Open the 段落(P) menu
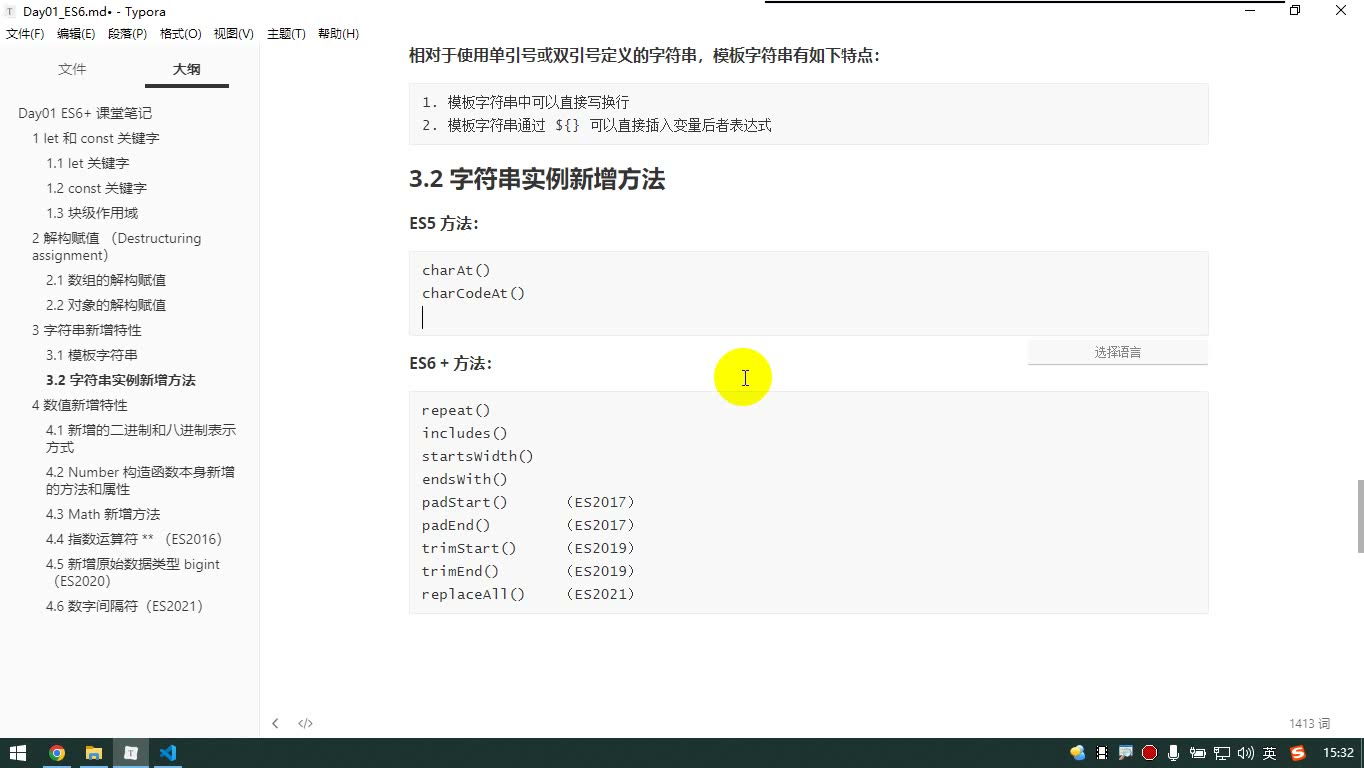Screen dimensions: 1364x768 pyautogui.click(x=127, y=34)
